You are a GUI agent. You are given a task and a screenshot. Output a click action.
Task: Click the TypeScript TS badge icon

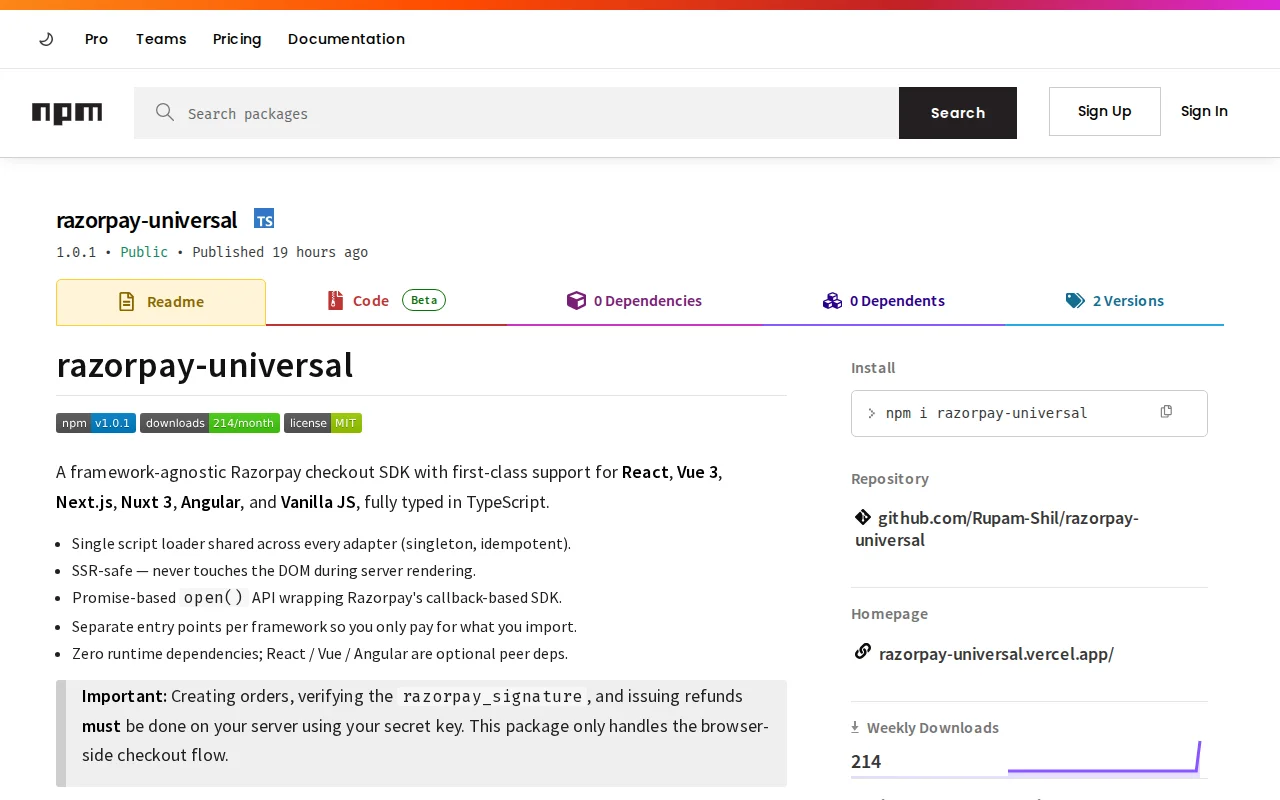point(264,219)
